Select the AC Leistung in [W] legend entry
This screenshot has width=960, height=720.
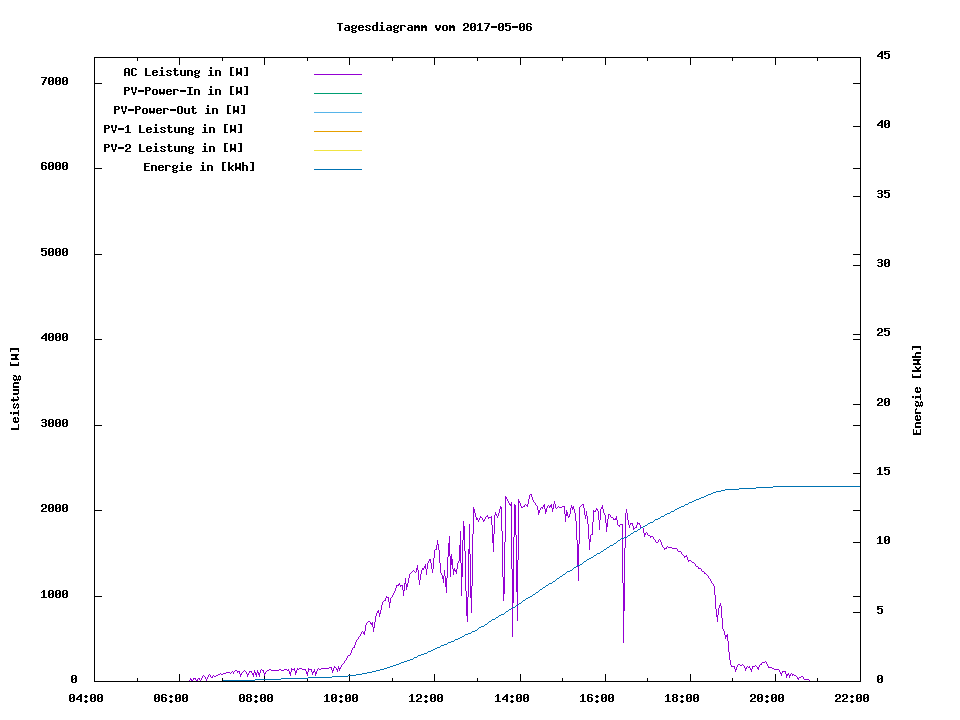[x=186, y=72]
